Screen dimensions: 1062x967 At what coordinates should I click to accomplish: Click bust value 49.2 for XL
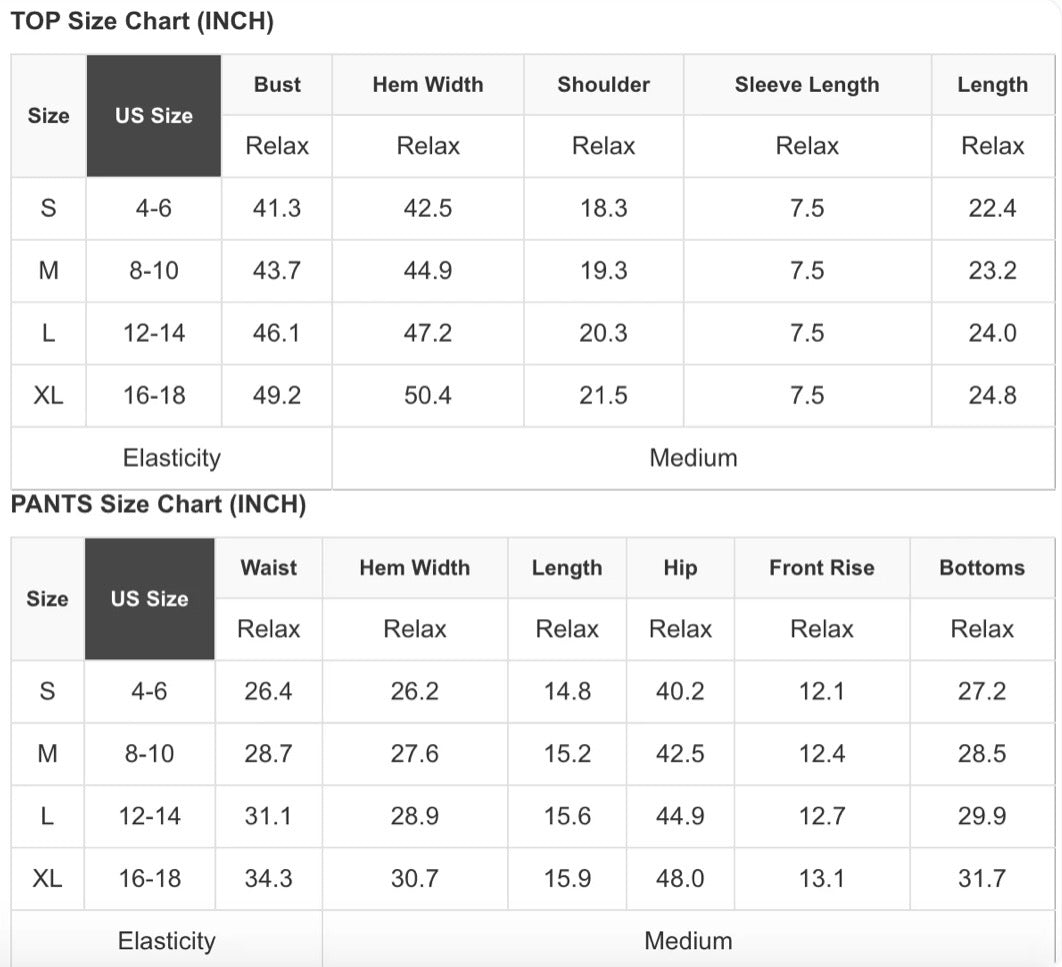click(277, 395)
